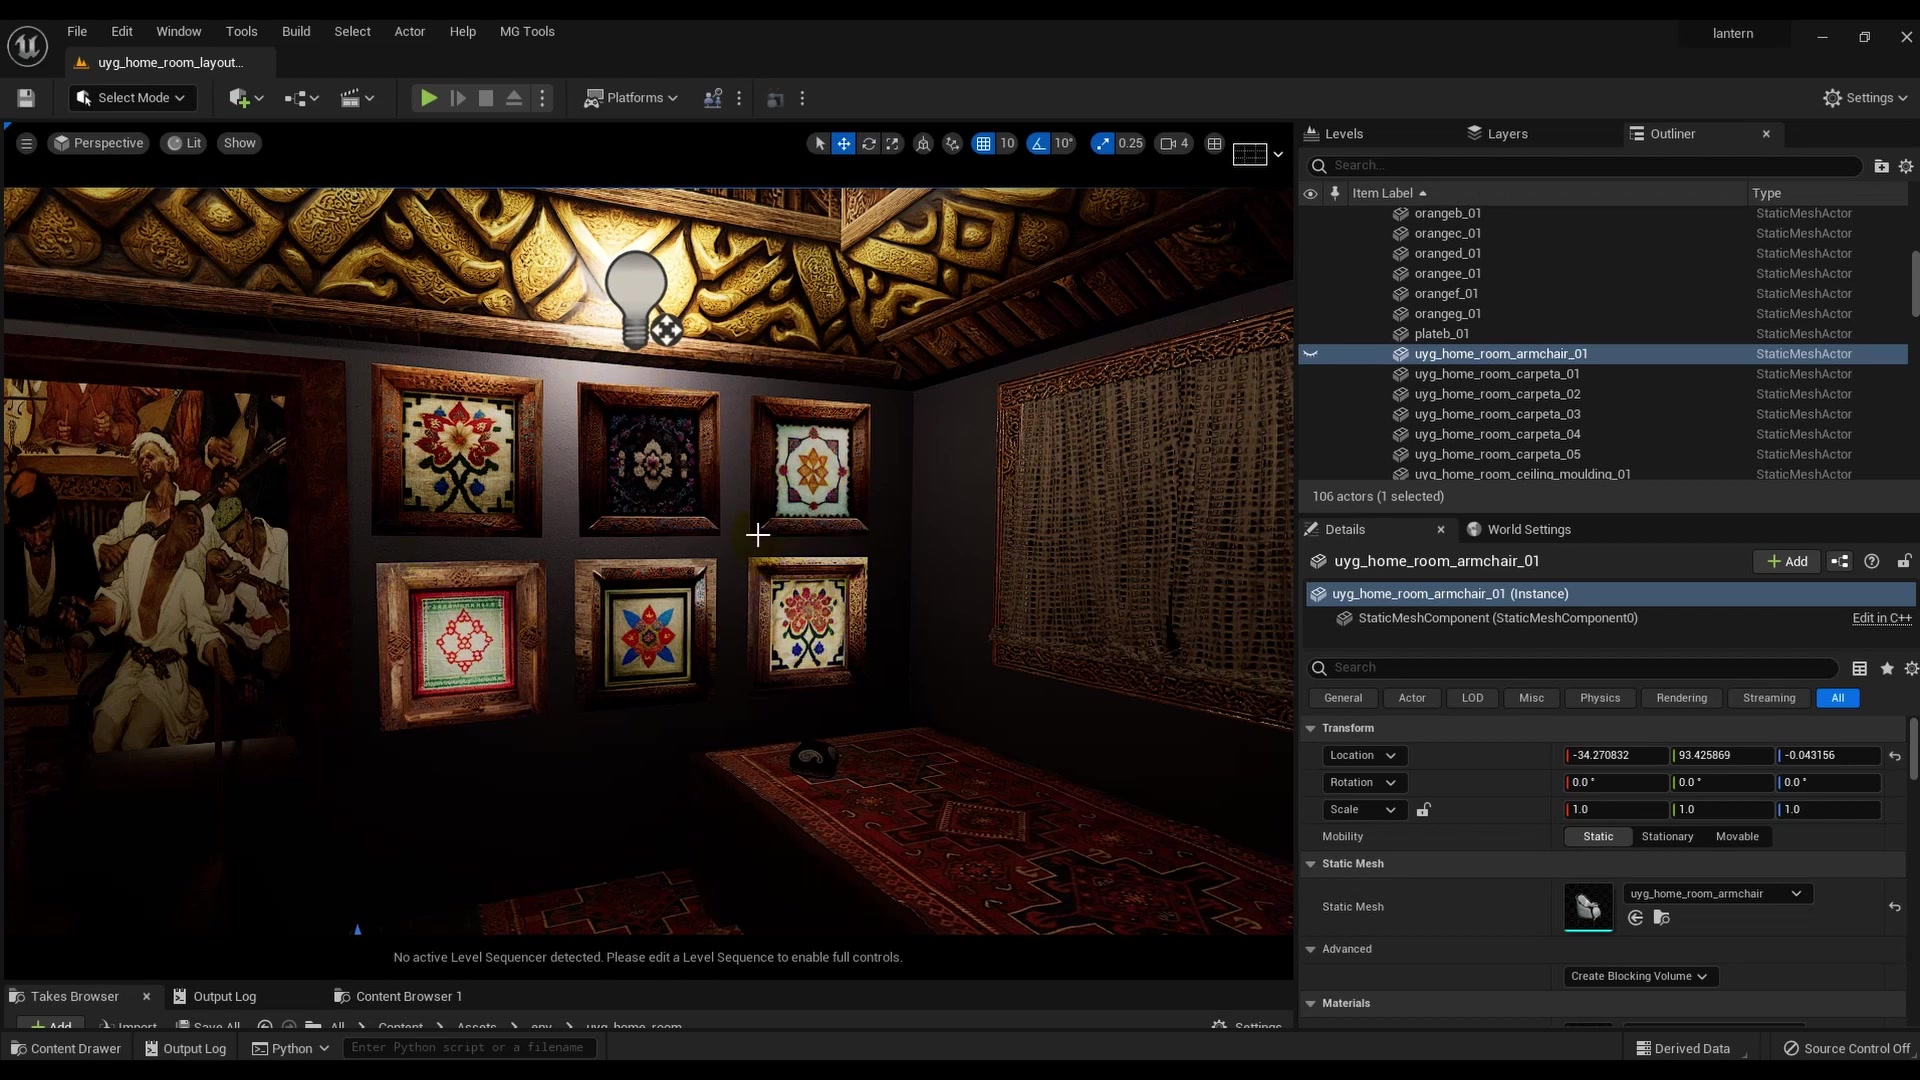This screenshot has width=1920, height=1080.
Task: Activate the Scale tool in viewport
Action: pos(893,143)
